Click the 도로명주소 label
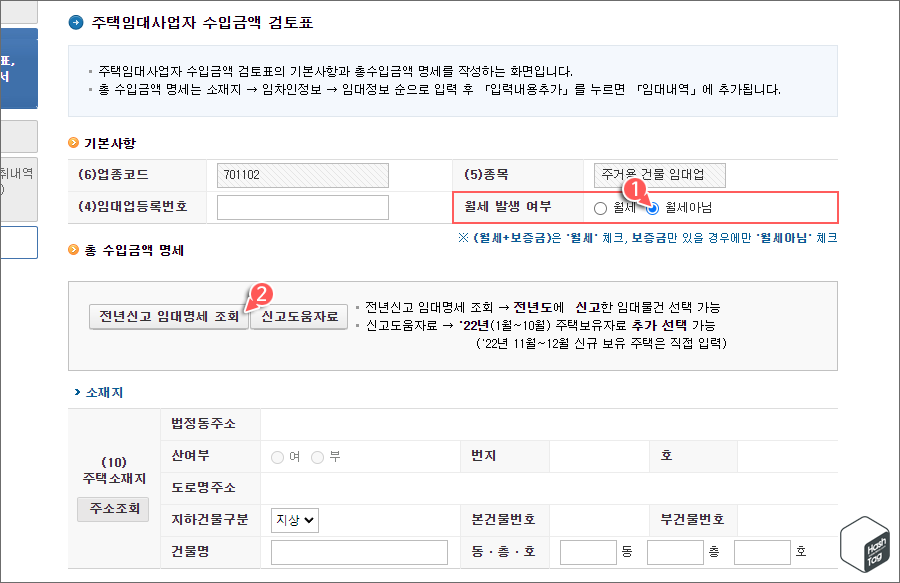 point(204,488)
